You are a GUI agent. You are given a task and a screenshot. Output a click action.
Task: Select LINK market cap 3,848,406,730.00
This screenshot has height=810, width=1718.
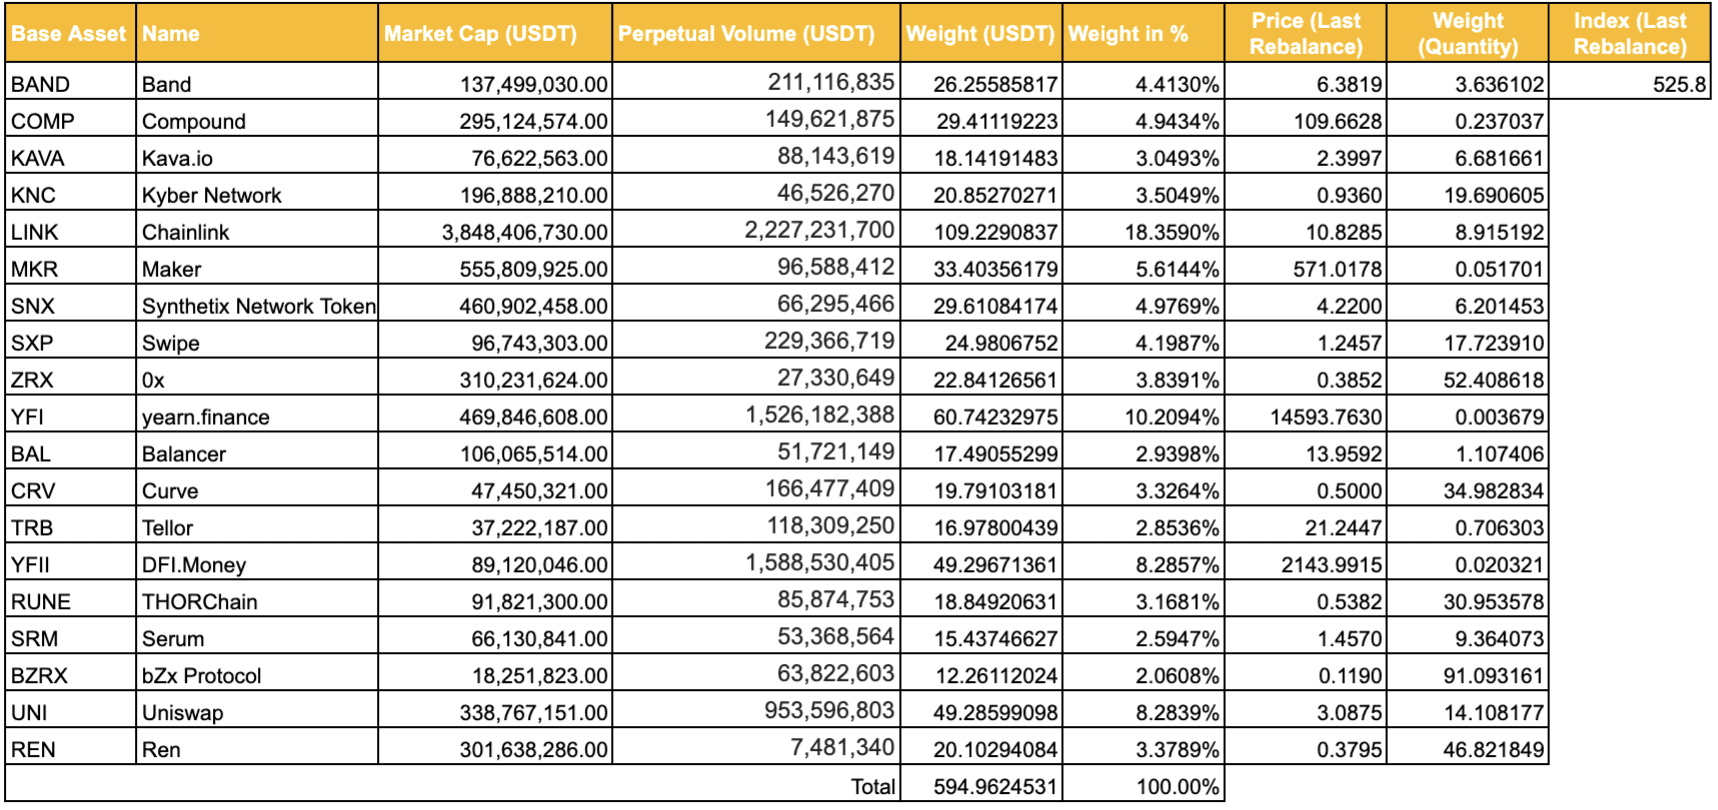tap(495, 230)
